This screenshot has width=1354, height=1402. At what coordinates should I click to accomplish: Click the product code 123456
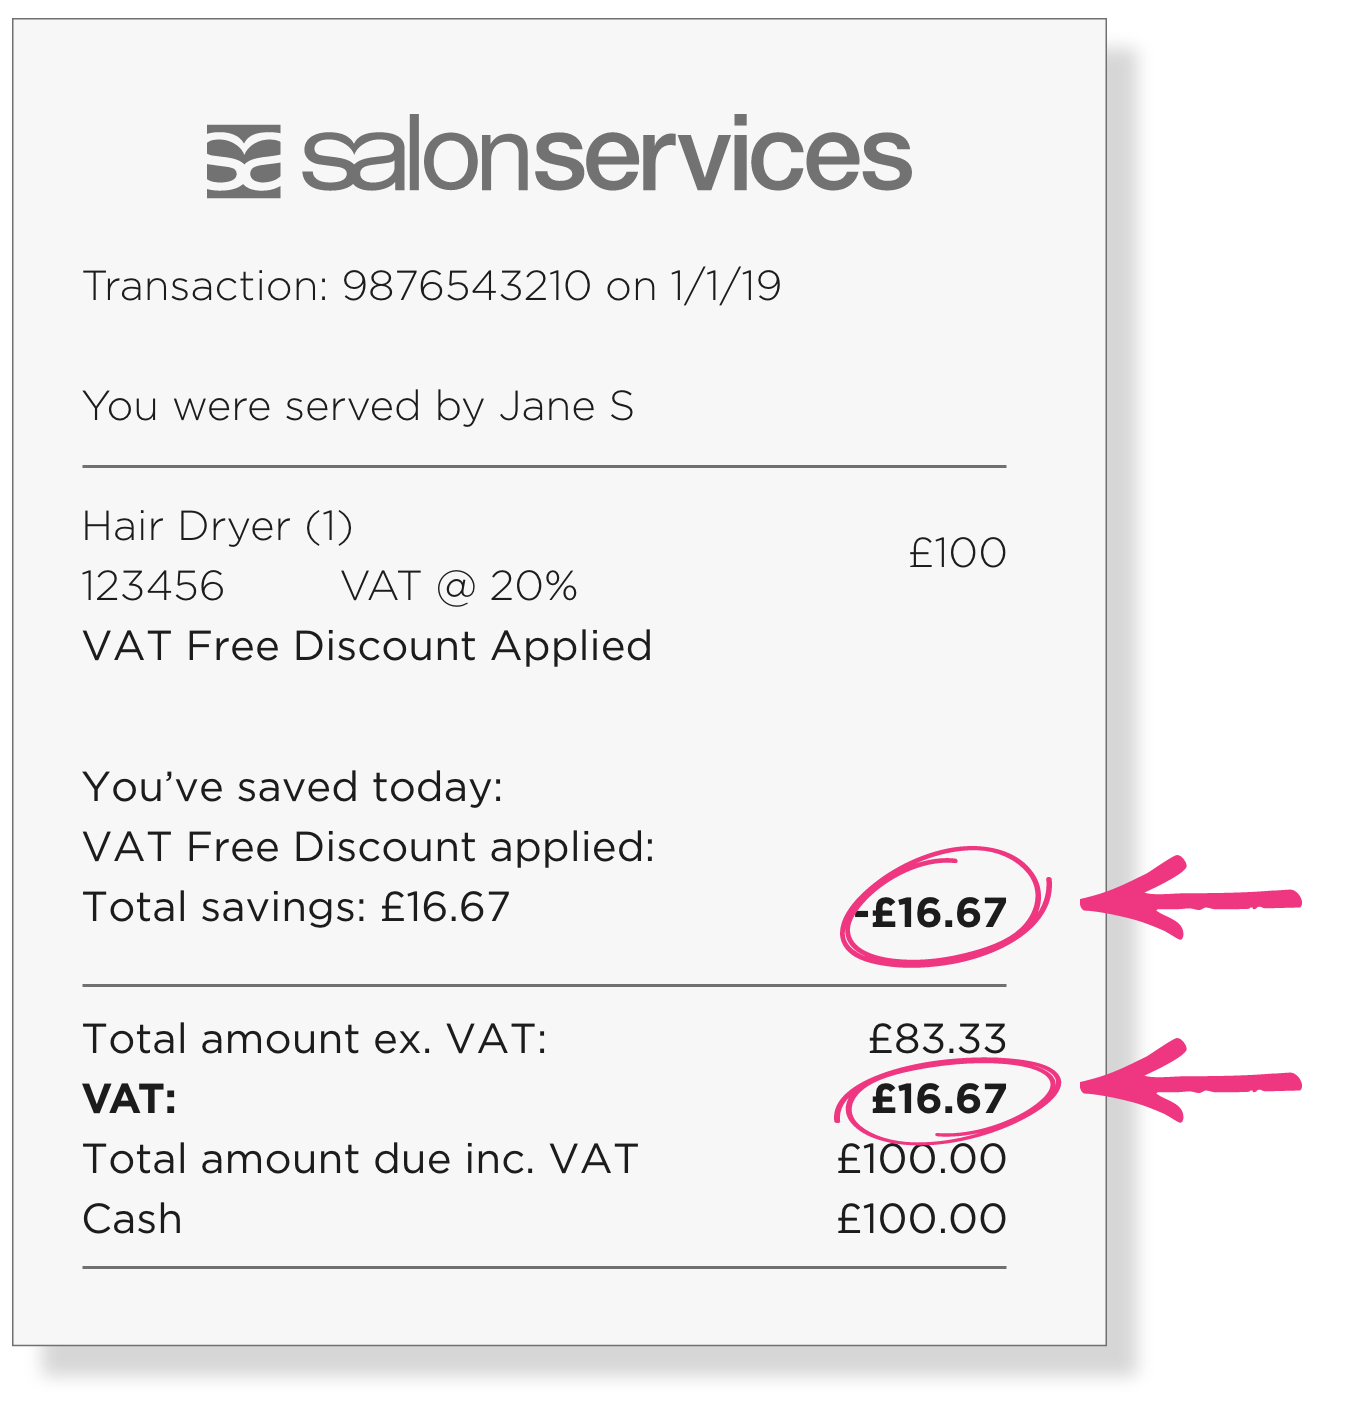(153, 586)
